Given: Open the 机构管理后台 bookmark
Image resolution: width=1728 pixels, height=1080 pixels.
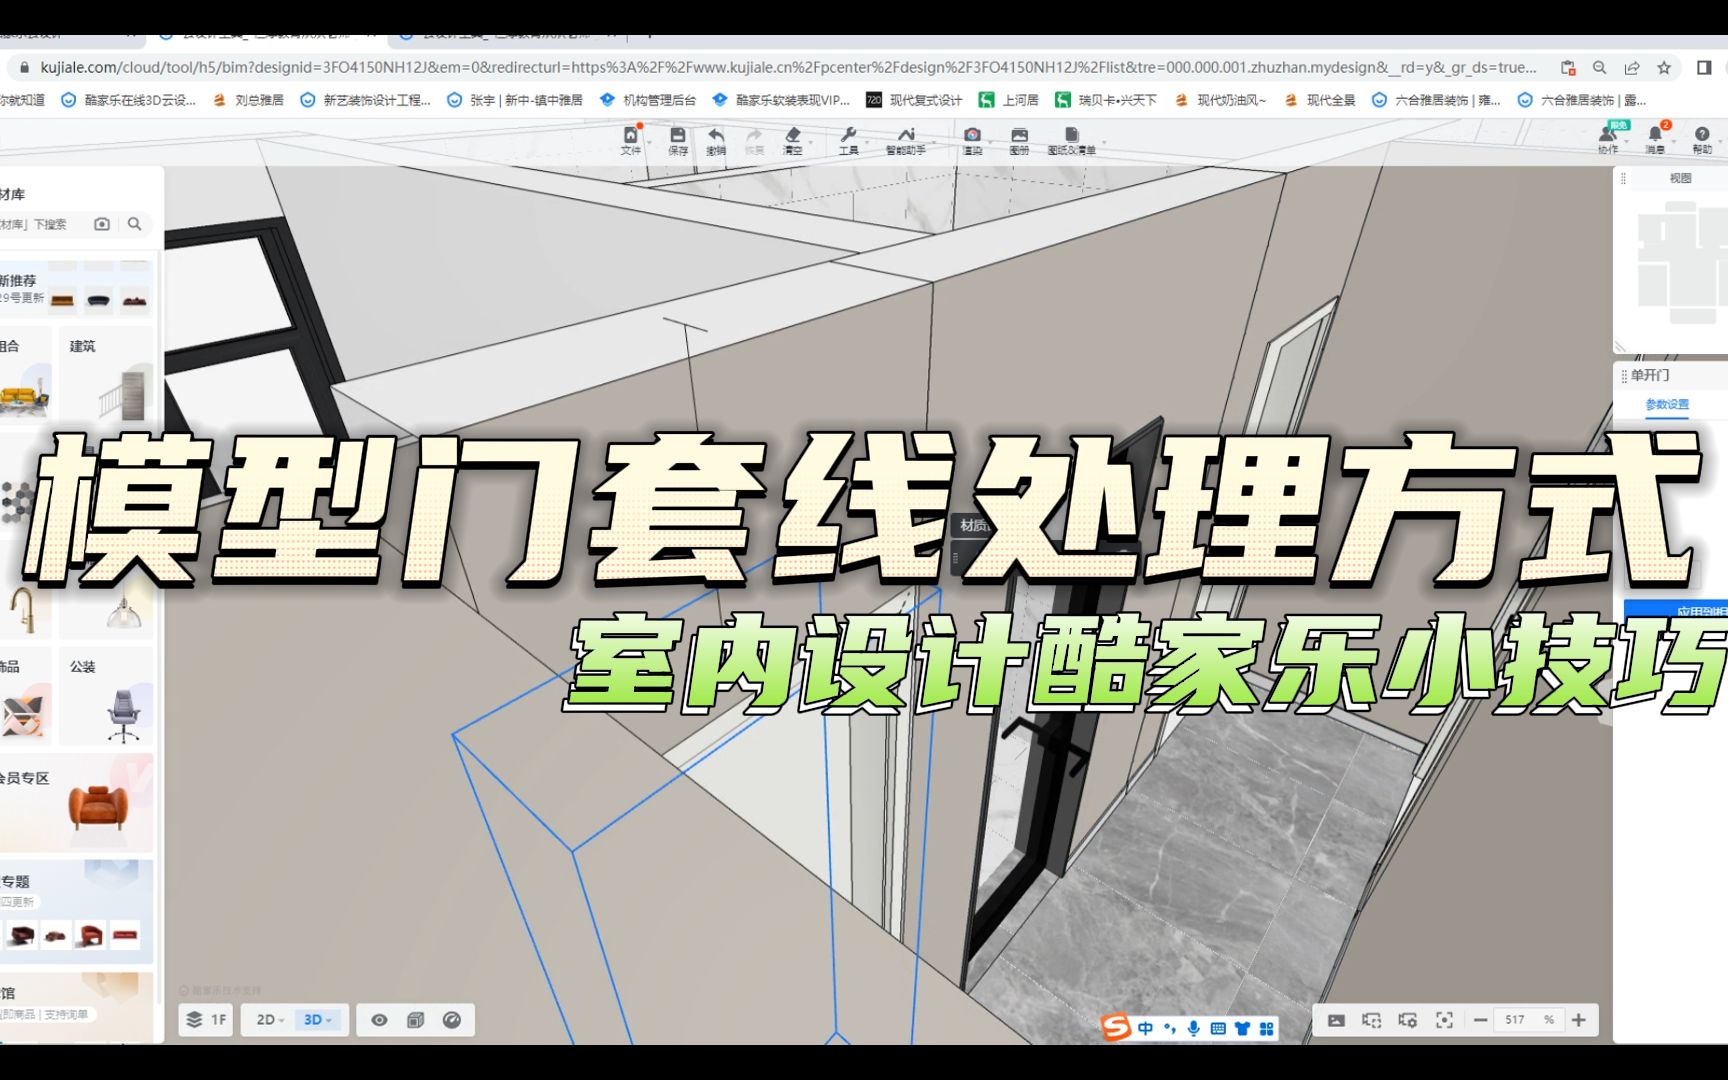Looking at the screenshot, I should point(648,100).
